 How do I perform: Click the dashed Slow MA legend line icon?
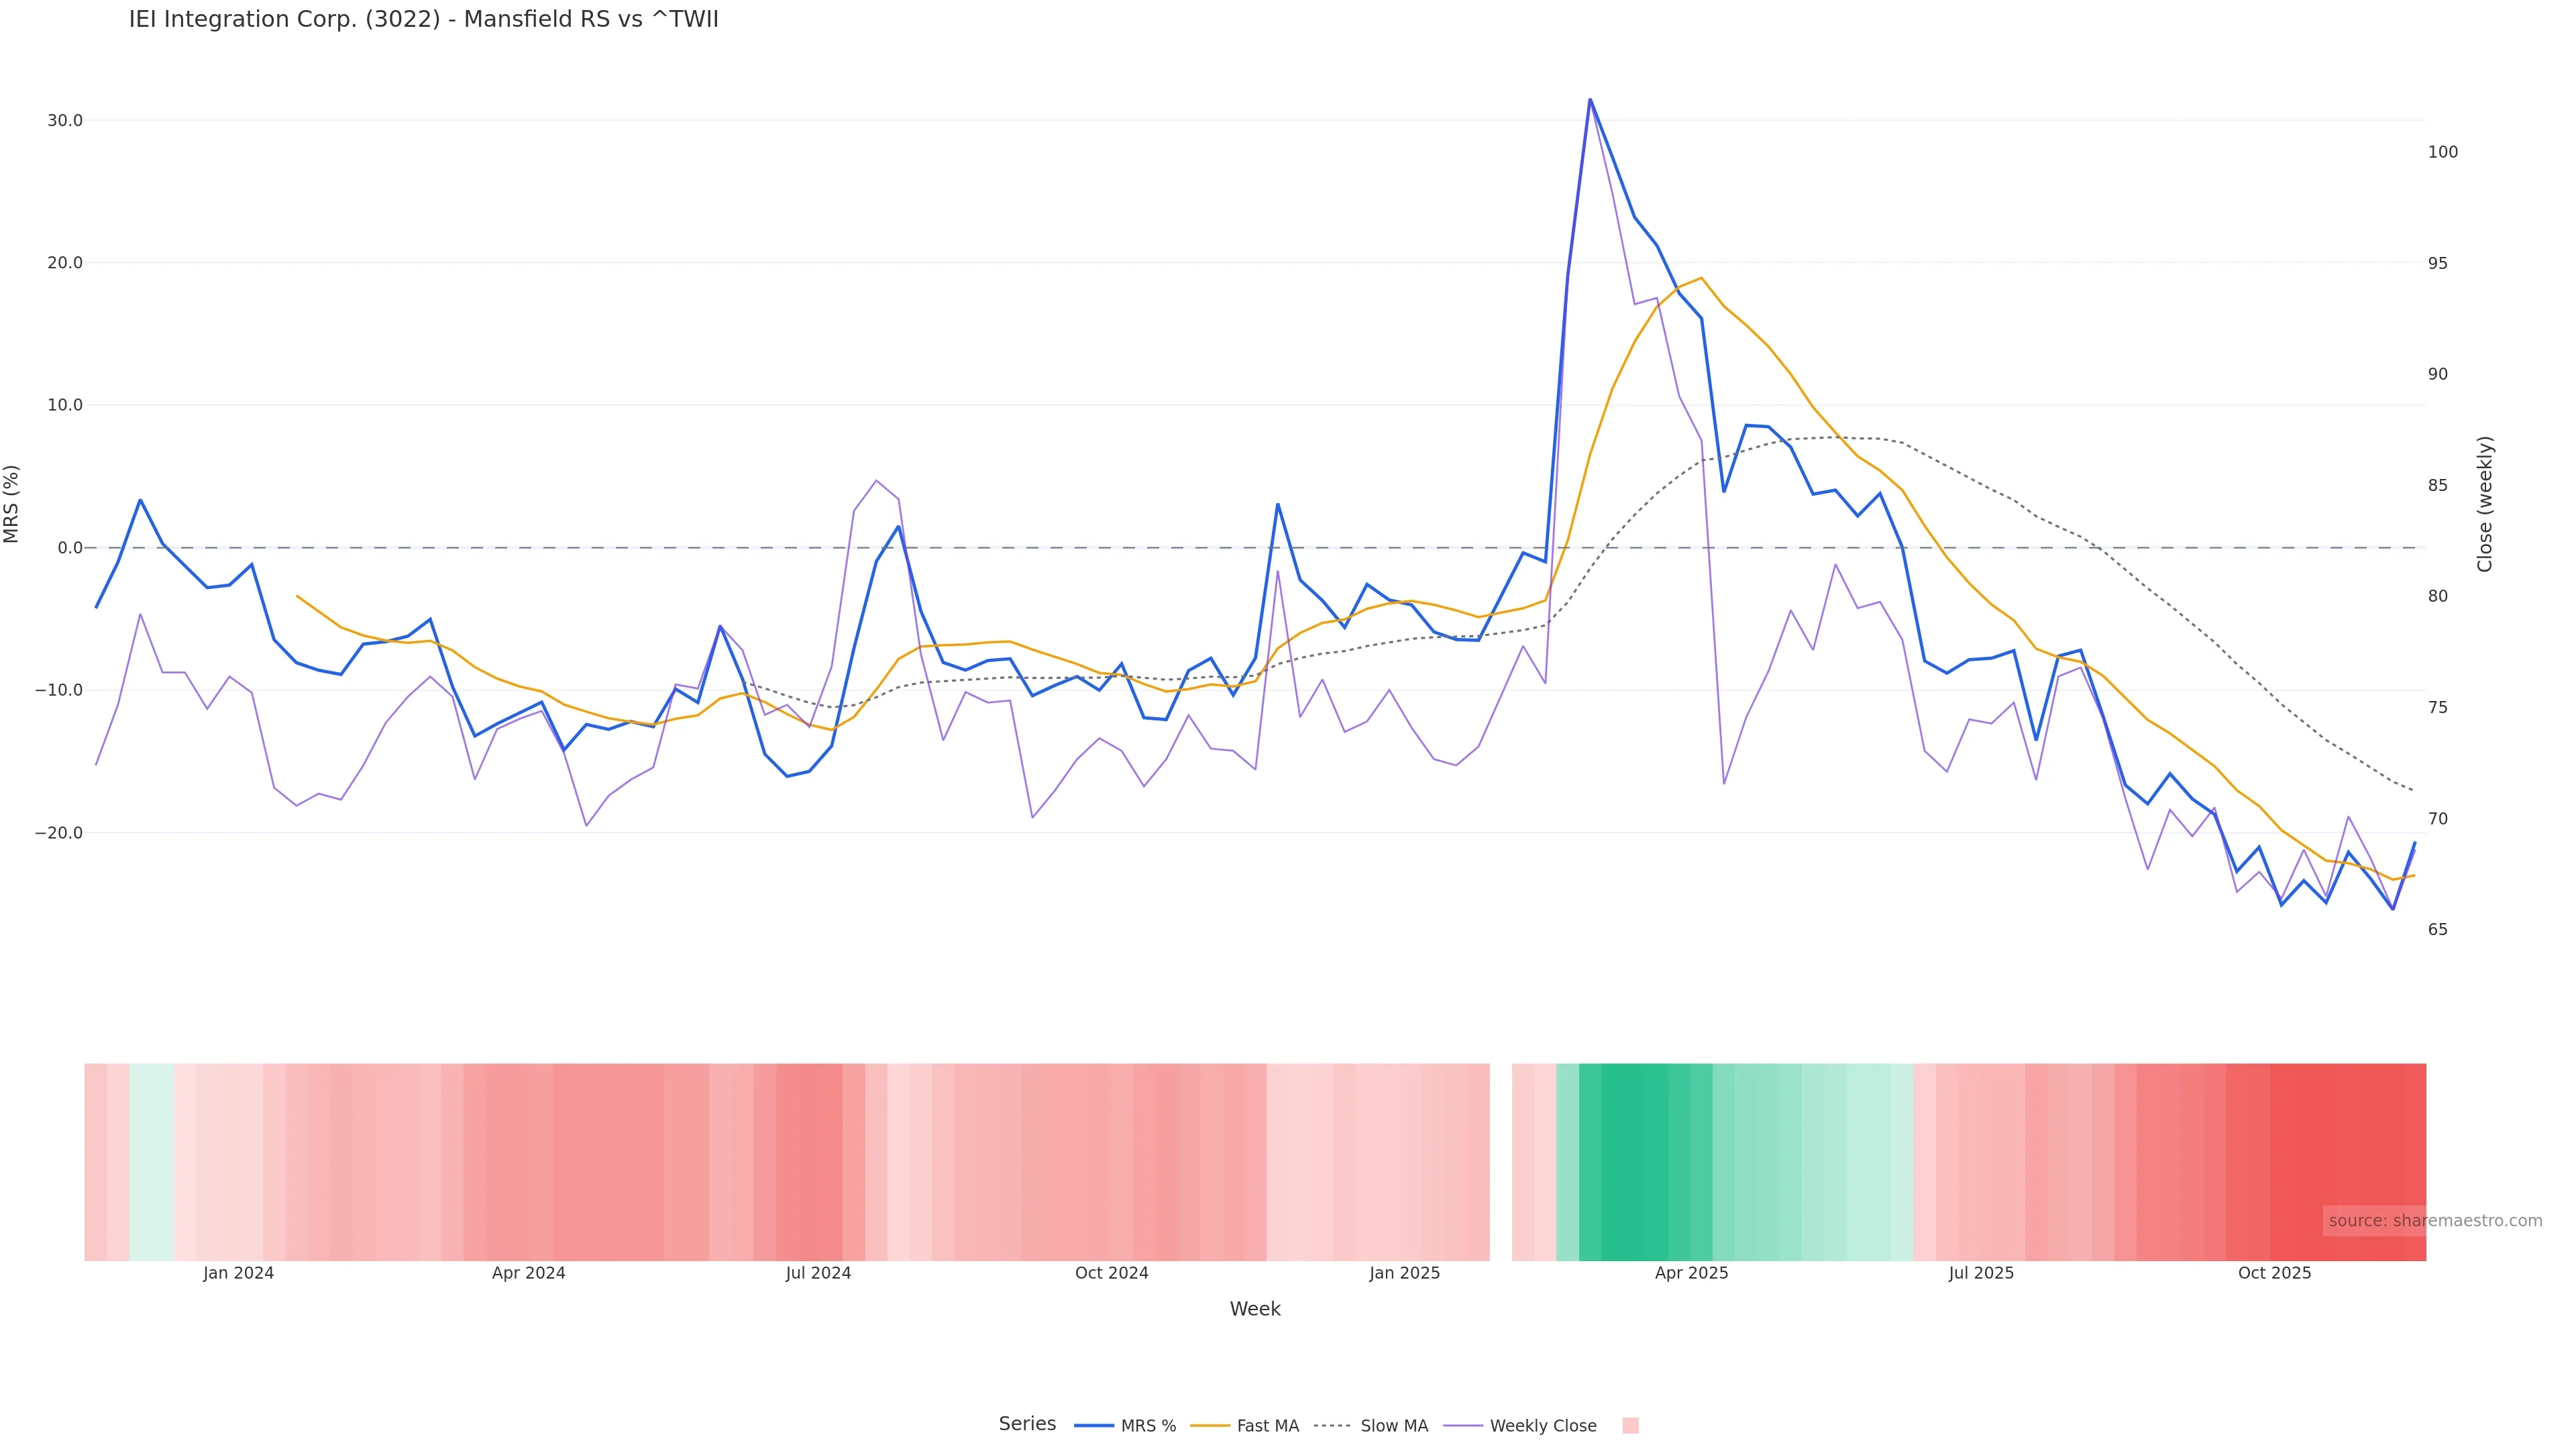pyautogui.click(x=1332, y=1426)
